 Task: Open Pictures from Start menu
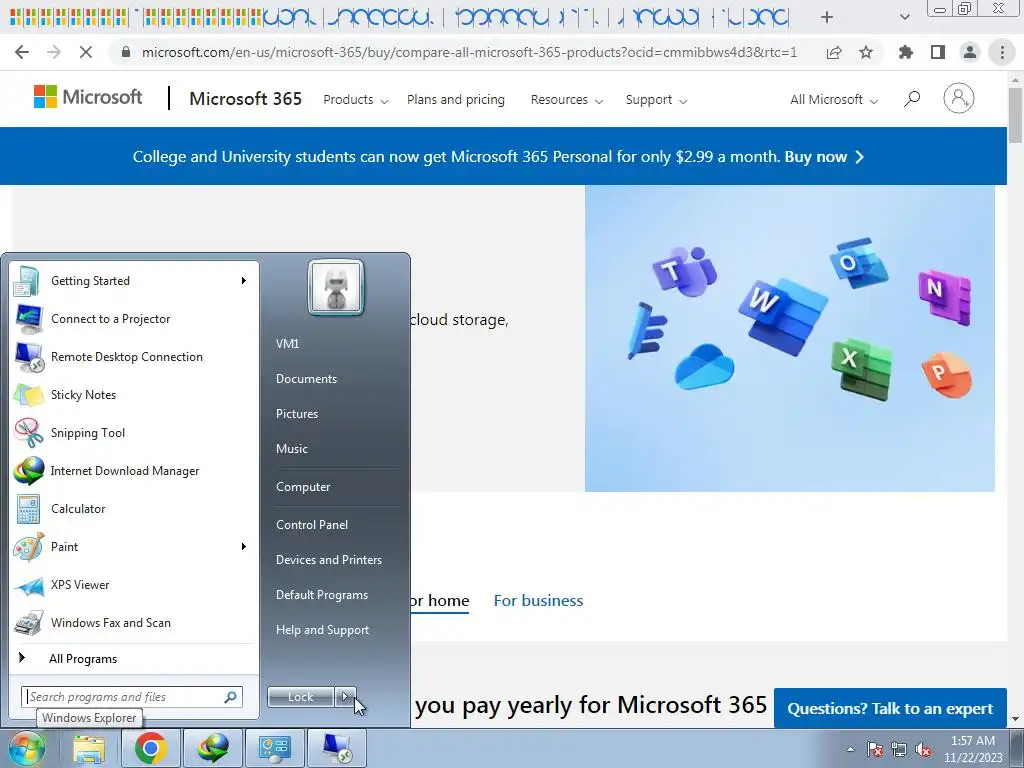[x=297, y=414]
